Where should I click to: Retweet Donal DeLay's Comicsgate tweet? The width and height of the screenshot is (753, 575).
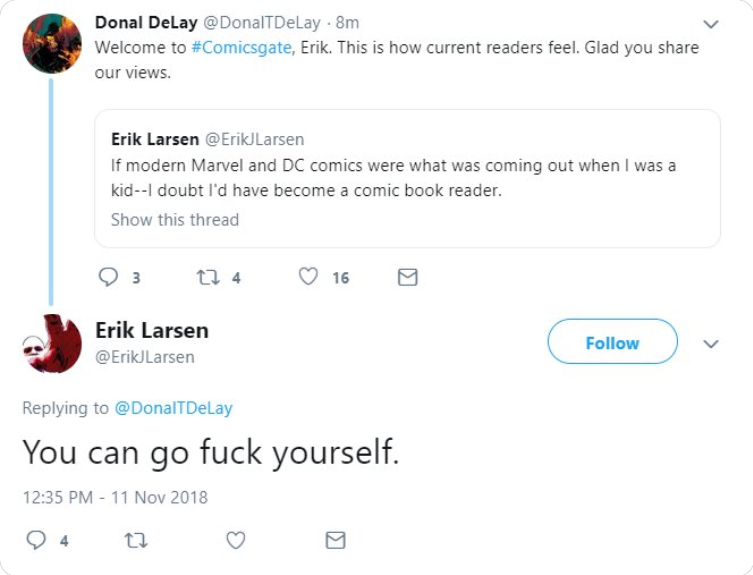click(x=208, y=277)
